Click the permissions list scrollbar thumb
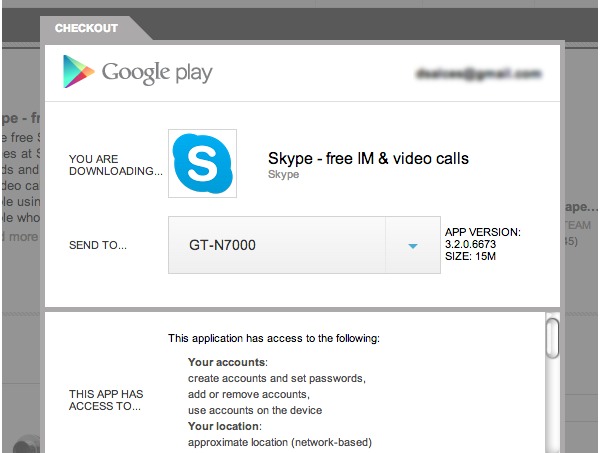 (552, 337)
